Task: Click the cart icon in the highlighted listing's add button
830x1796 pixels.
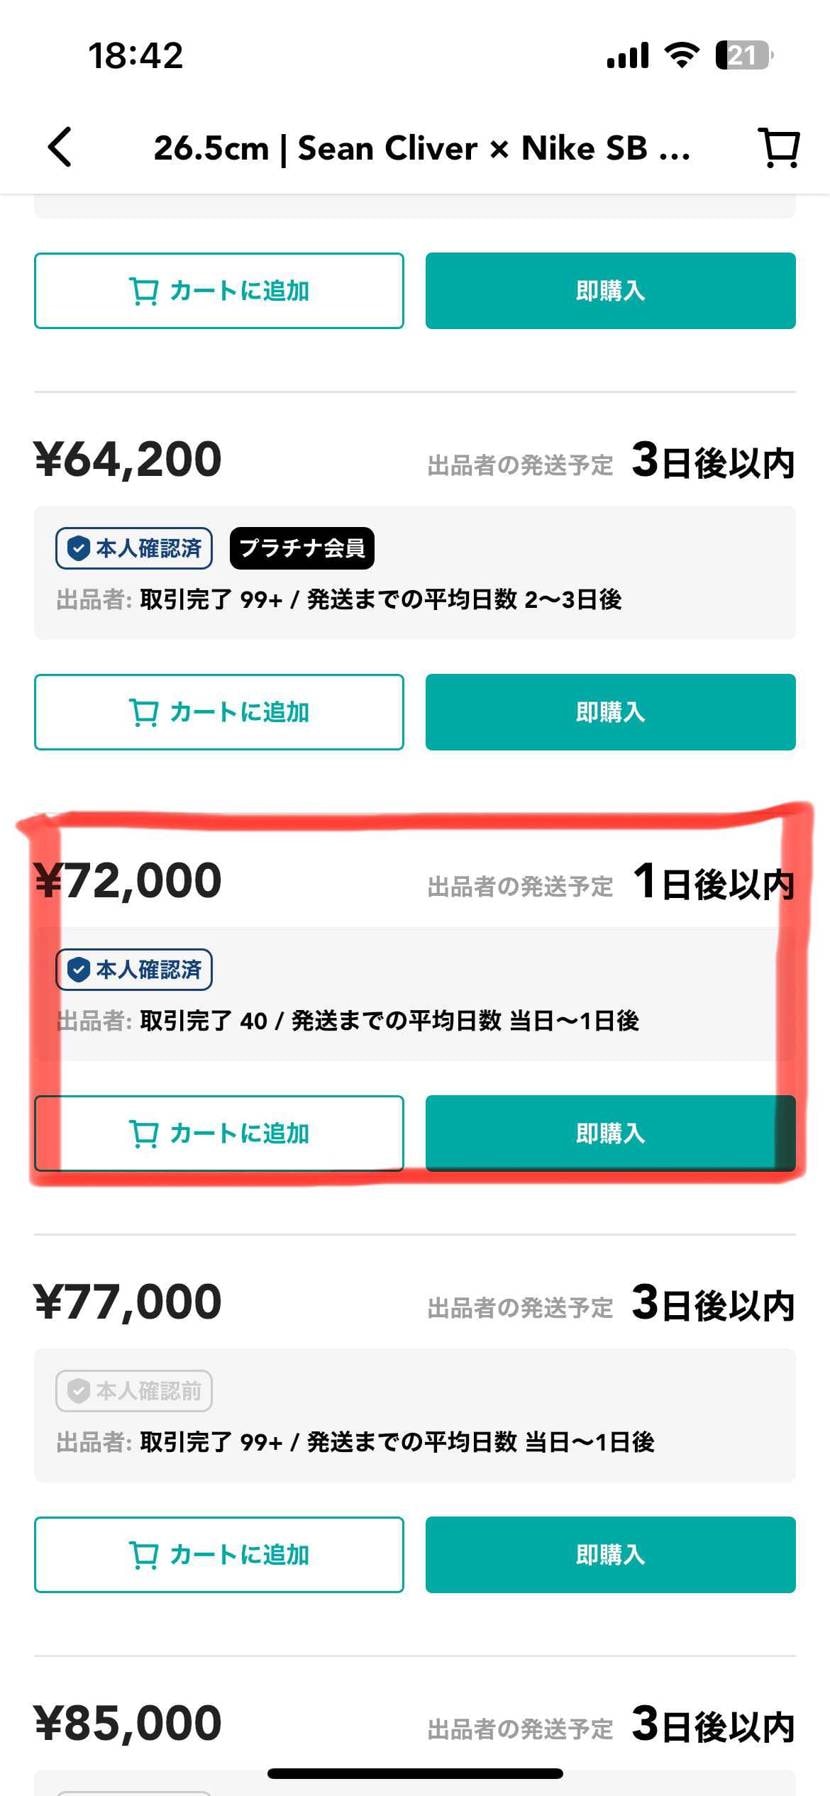Action: [x=146, y=1133]
